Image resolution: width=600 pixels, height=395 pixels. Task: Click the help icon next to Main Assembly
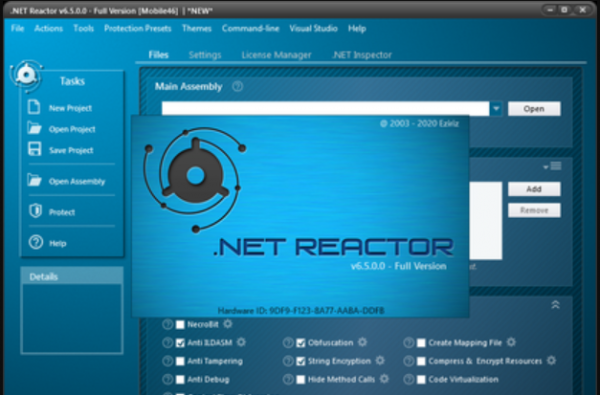click(x=237, y=87)
